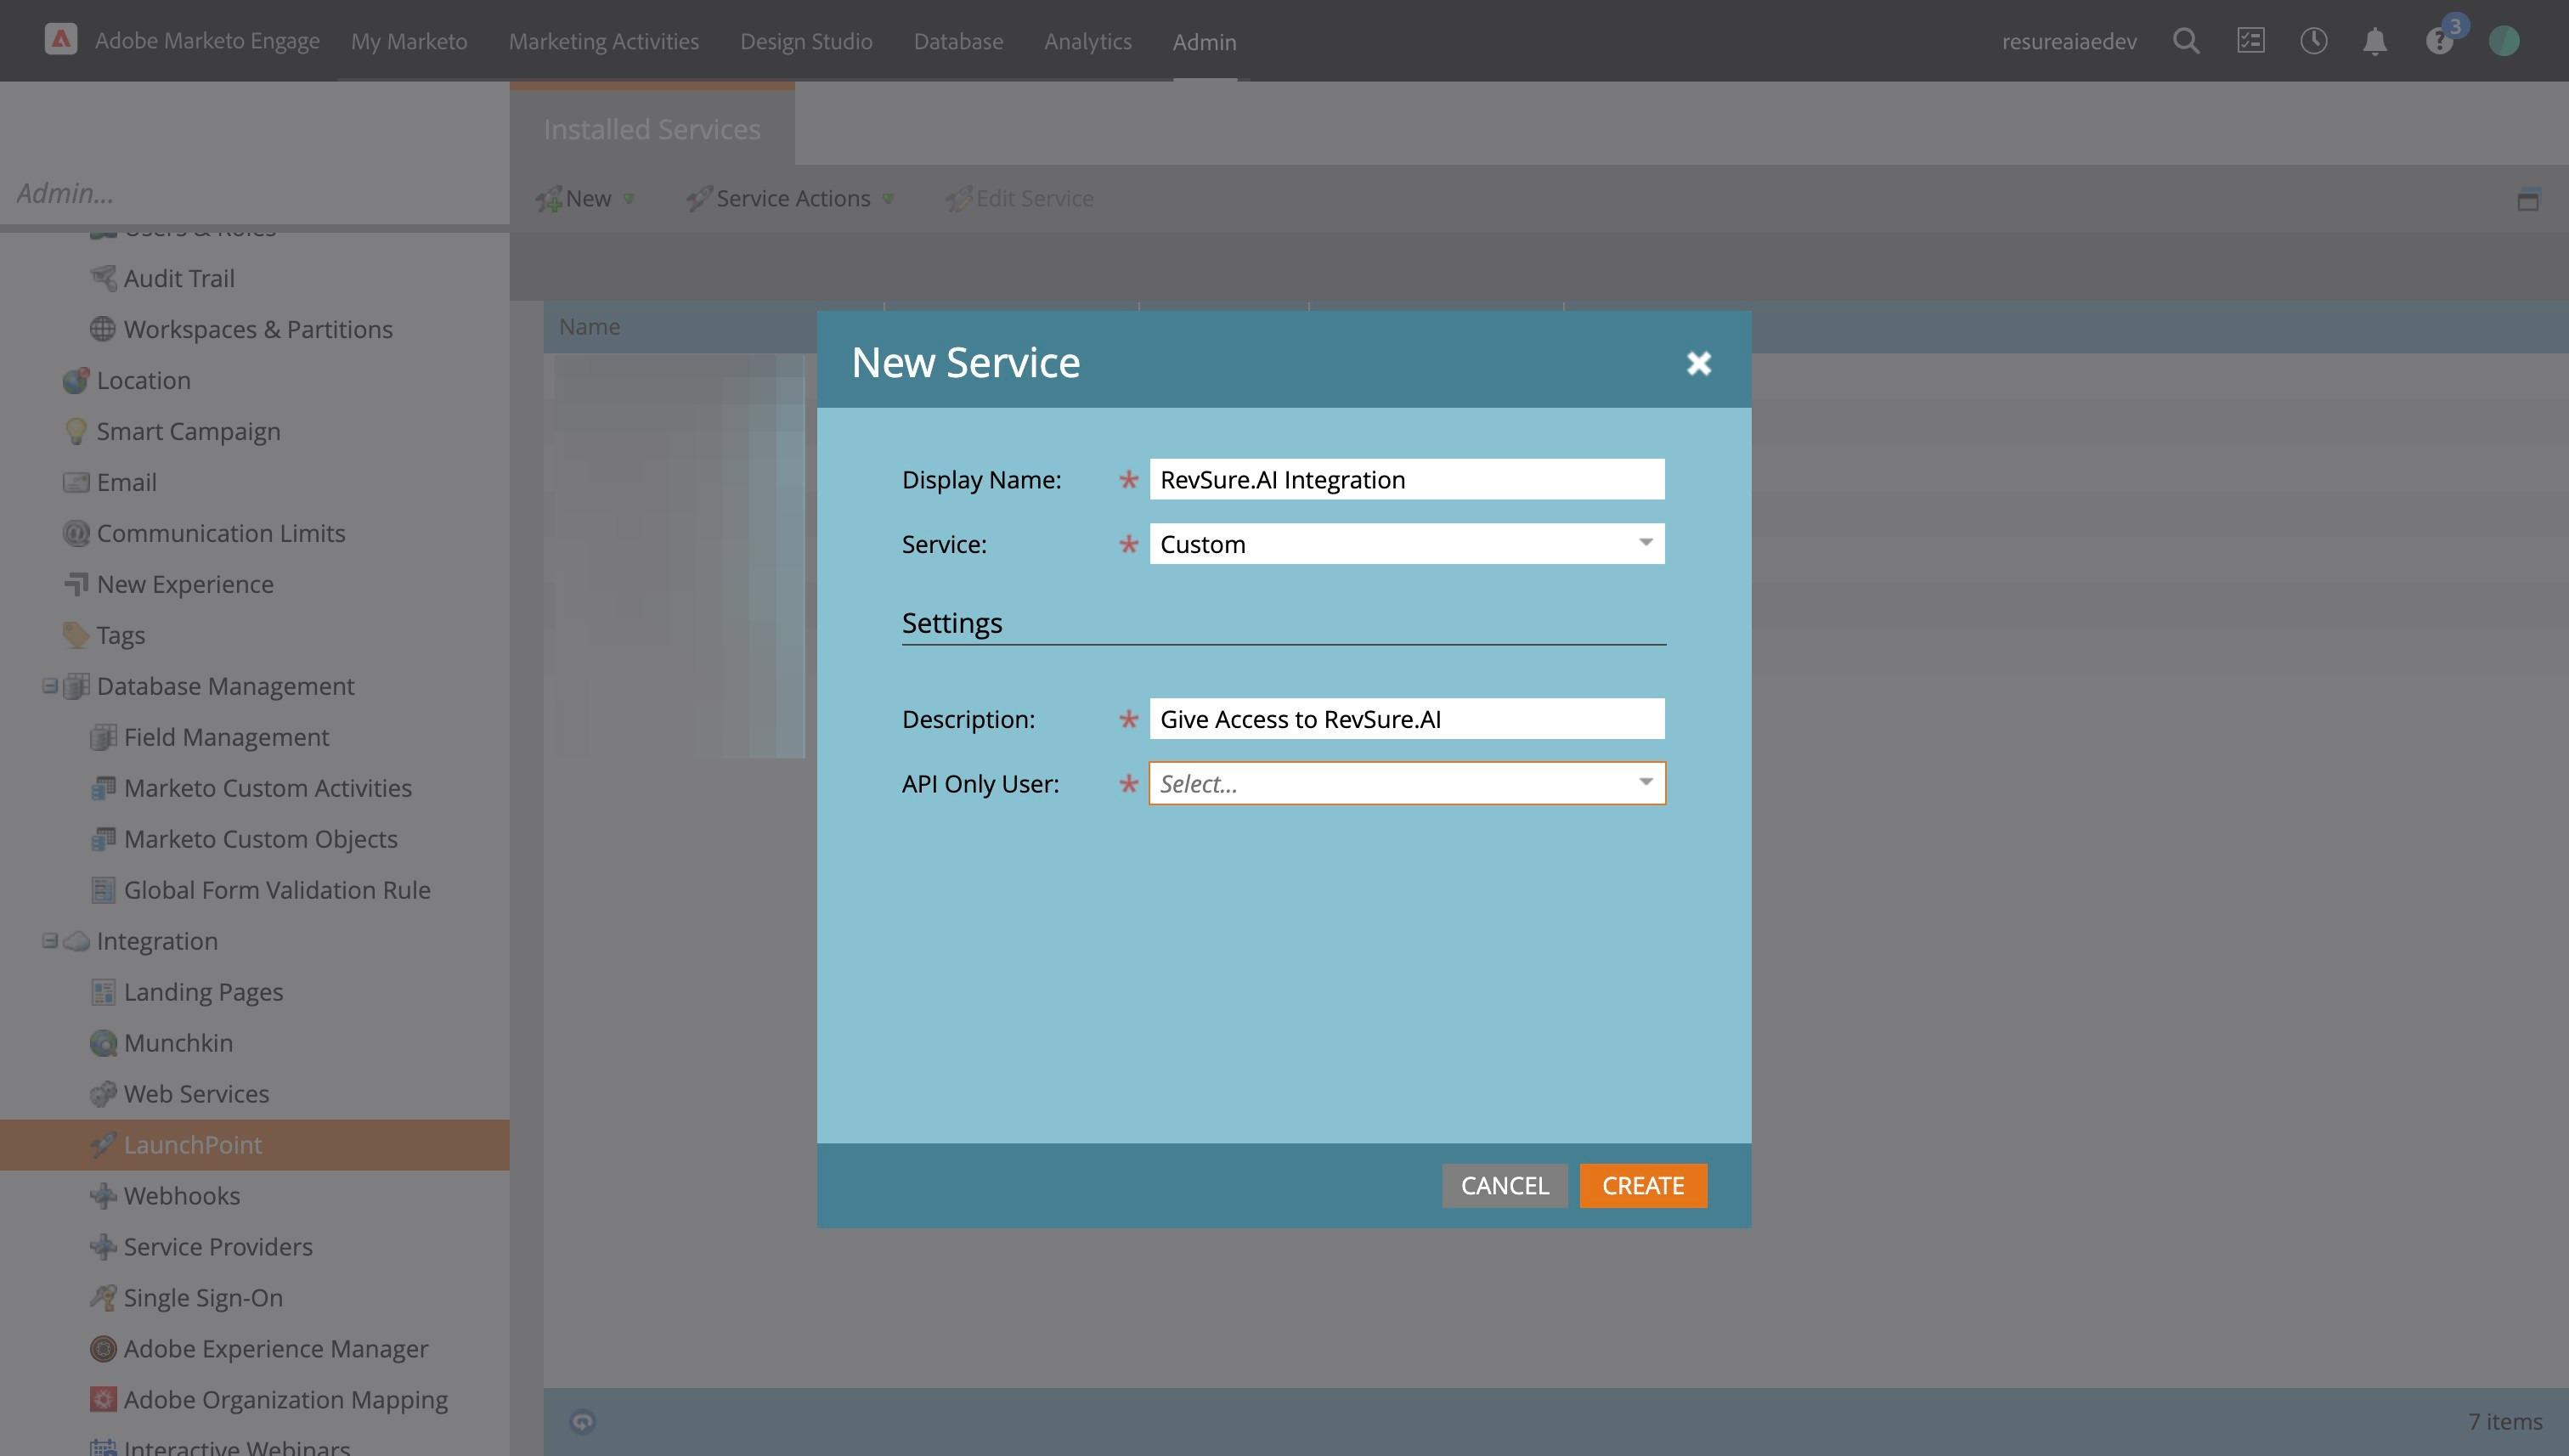Screen dimensions: 2569x1456
Task: Click the Display Name input field
Action: (x=1406, y=479)
